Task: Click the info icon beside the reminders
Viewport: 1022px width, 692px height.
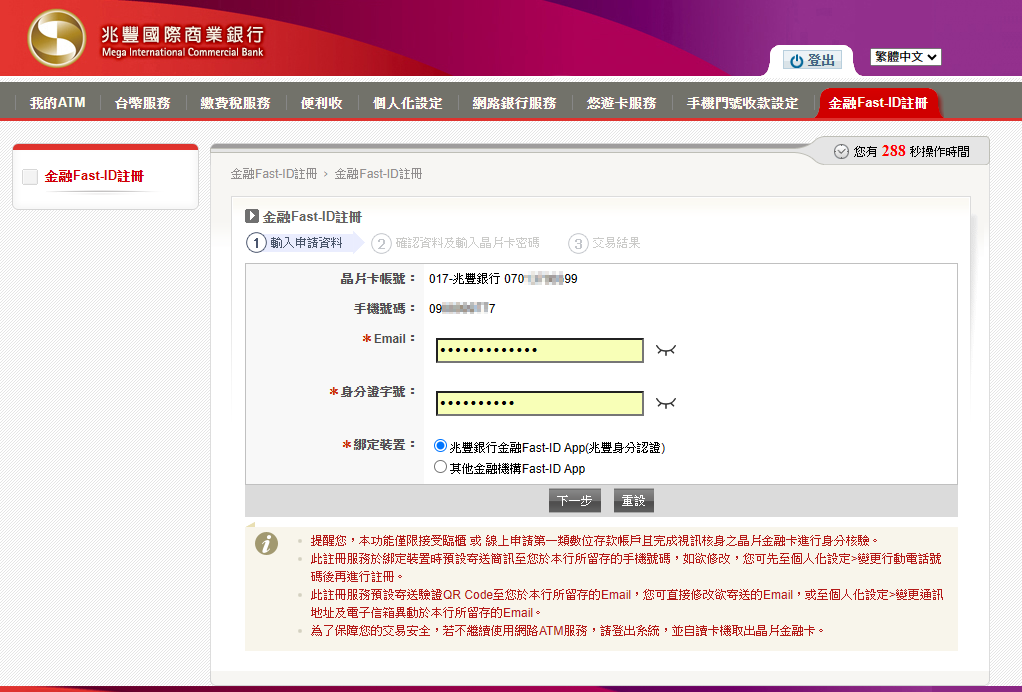Action: (266, 543)
